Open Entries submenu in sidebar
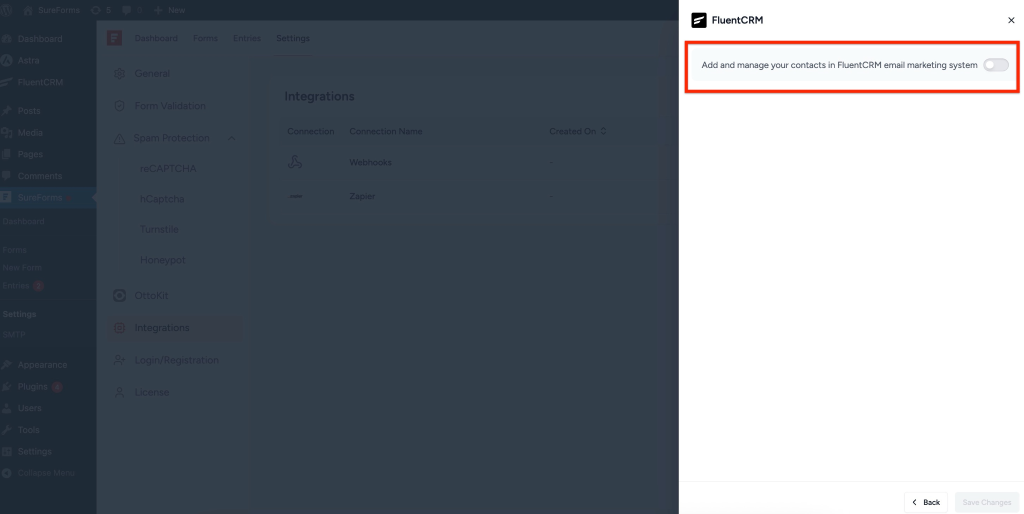 [x=16, y=285]
